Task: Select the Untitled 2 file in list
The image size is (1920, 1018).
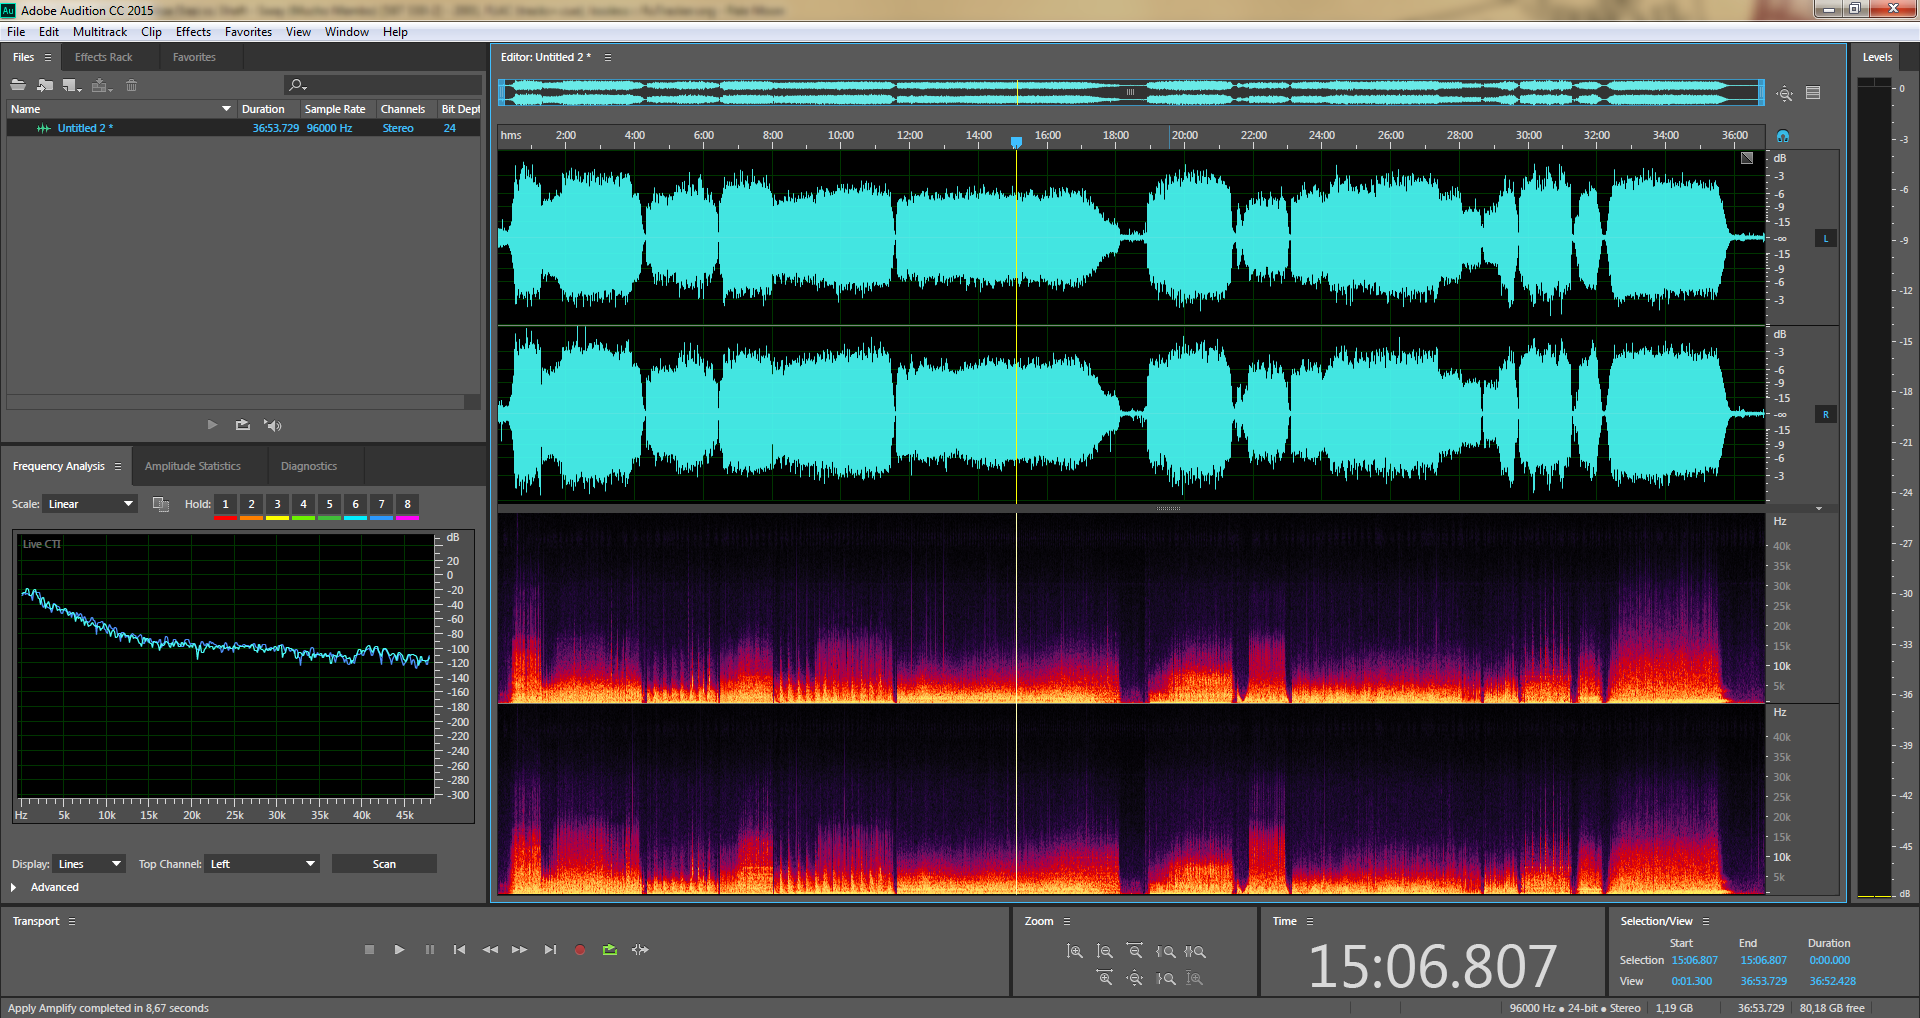Action: (x=85, y=128)
